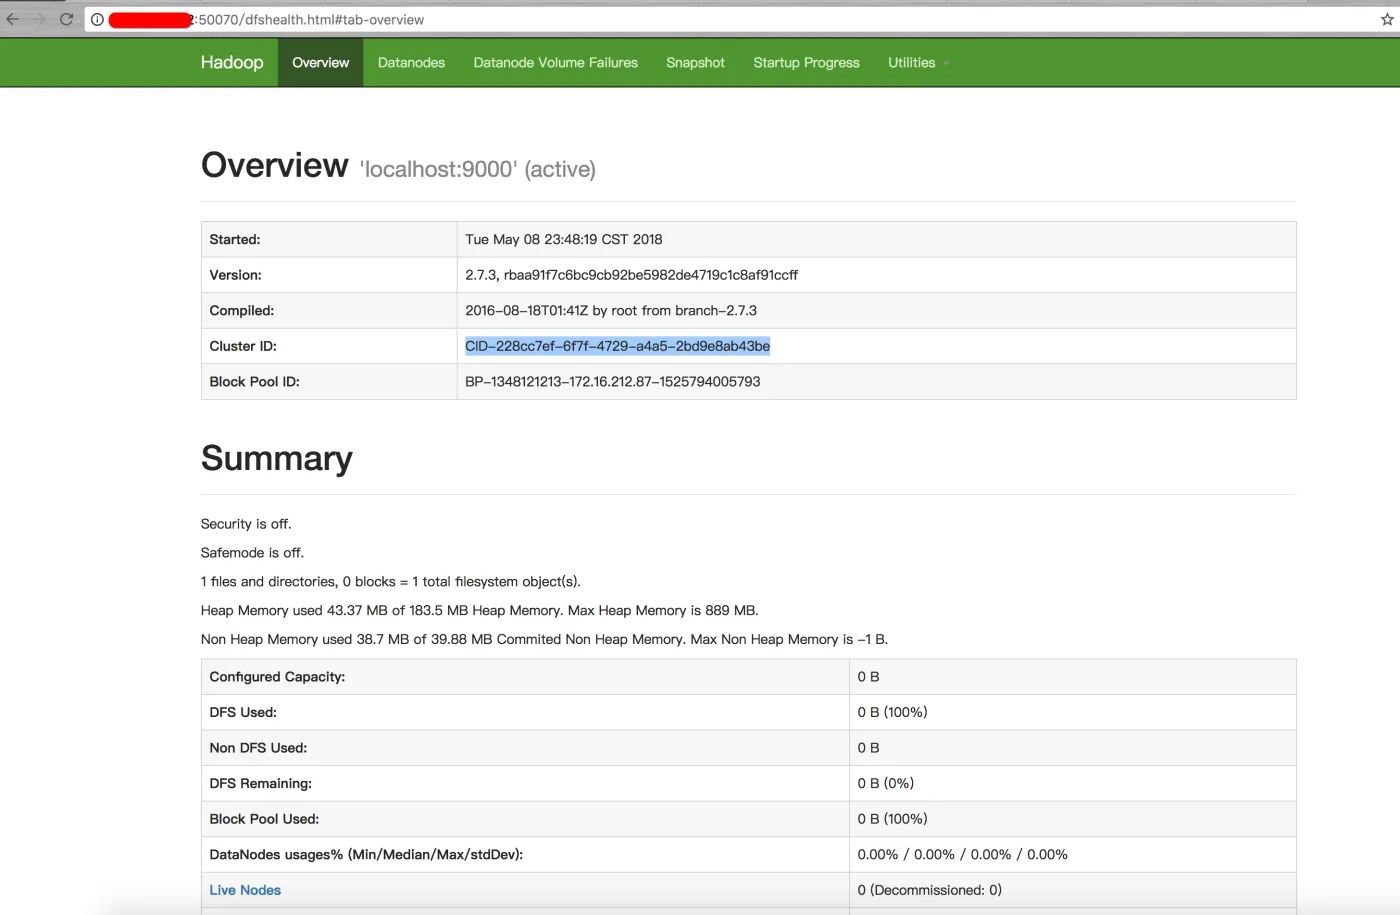This screenshot has width=1400, height=915.
Task: Click the DFS Remaining value '0 B (0%)'
Action: (x=885, y=784)
